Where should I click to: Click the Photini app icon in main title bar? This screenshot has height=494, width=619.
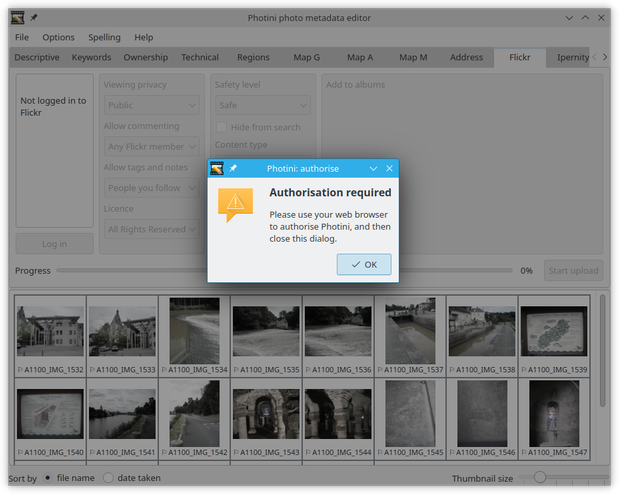tap(18, 18)
